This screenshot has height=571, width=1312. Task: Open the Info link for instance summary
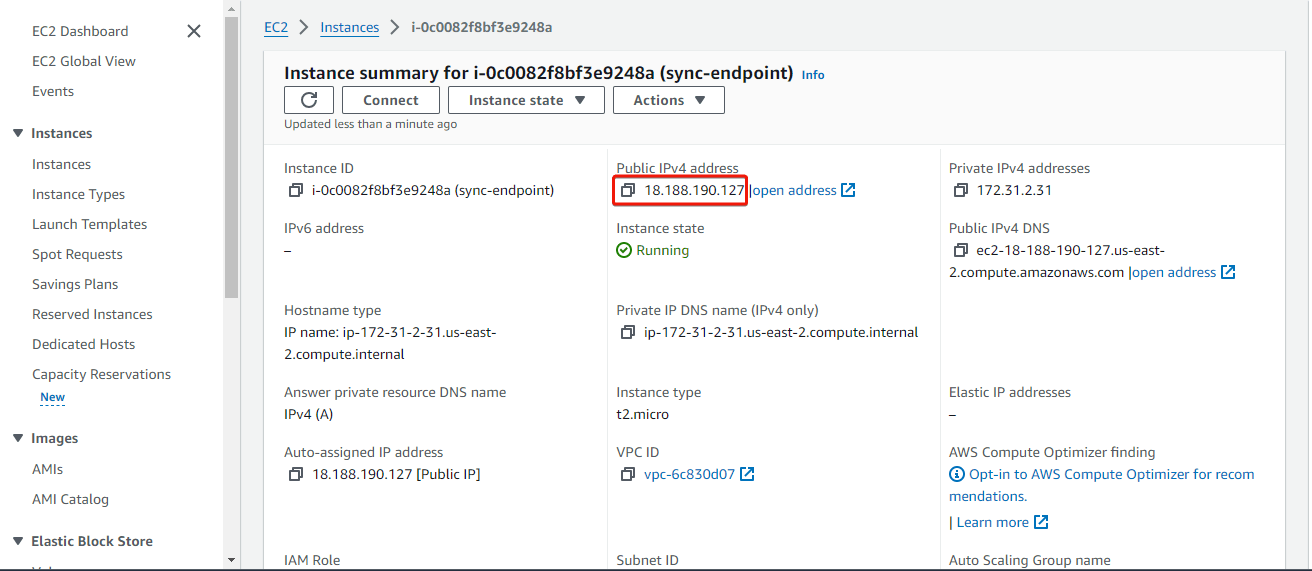[813, 75]
